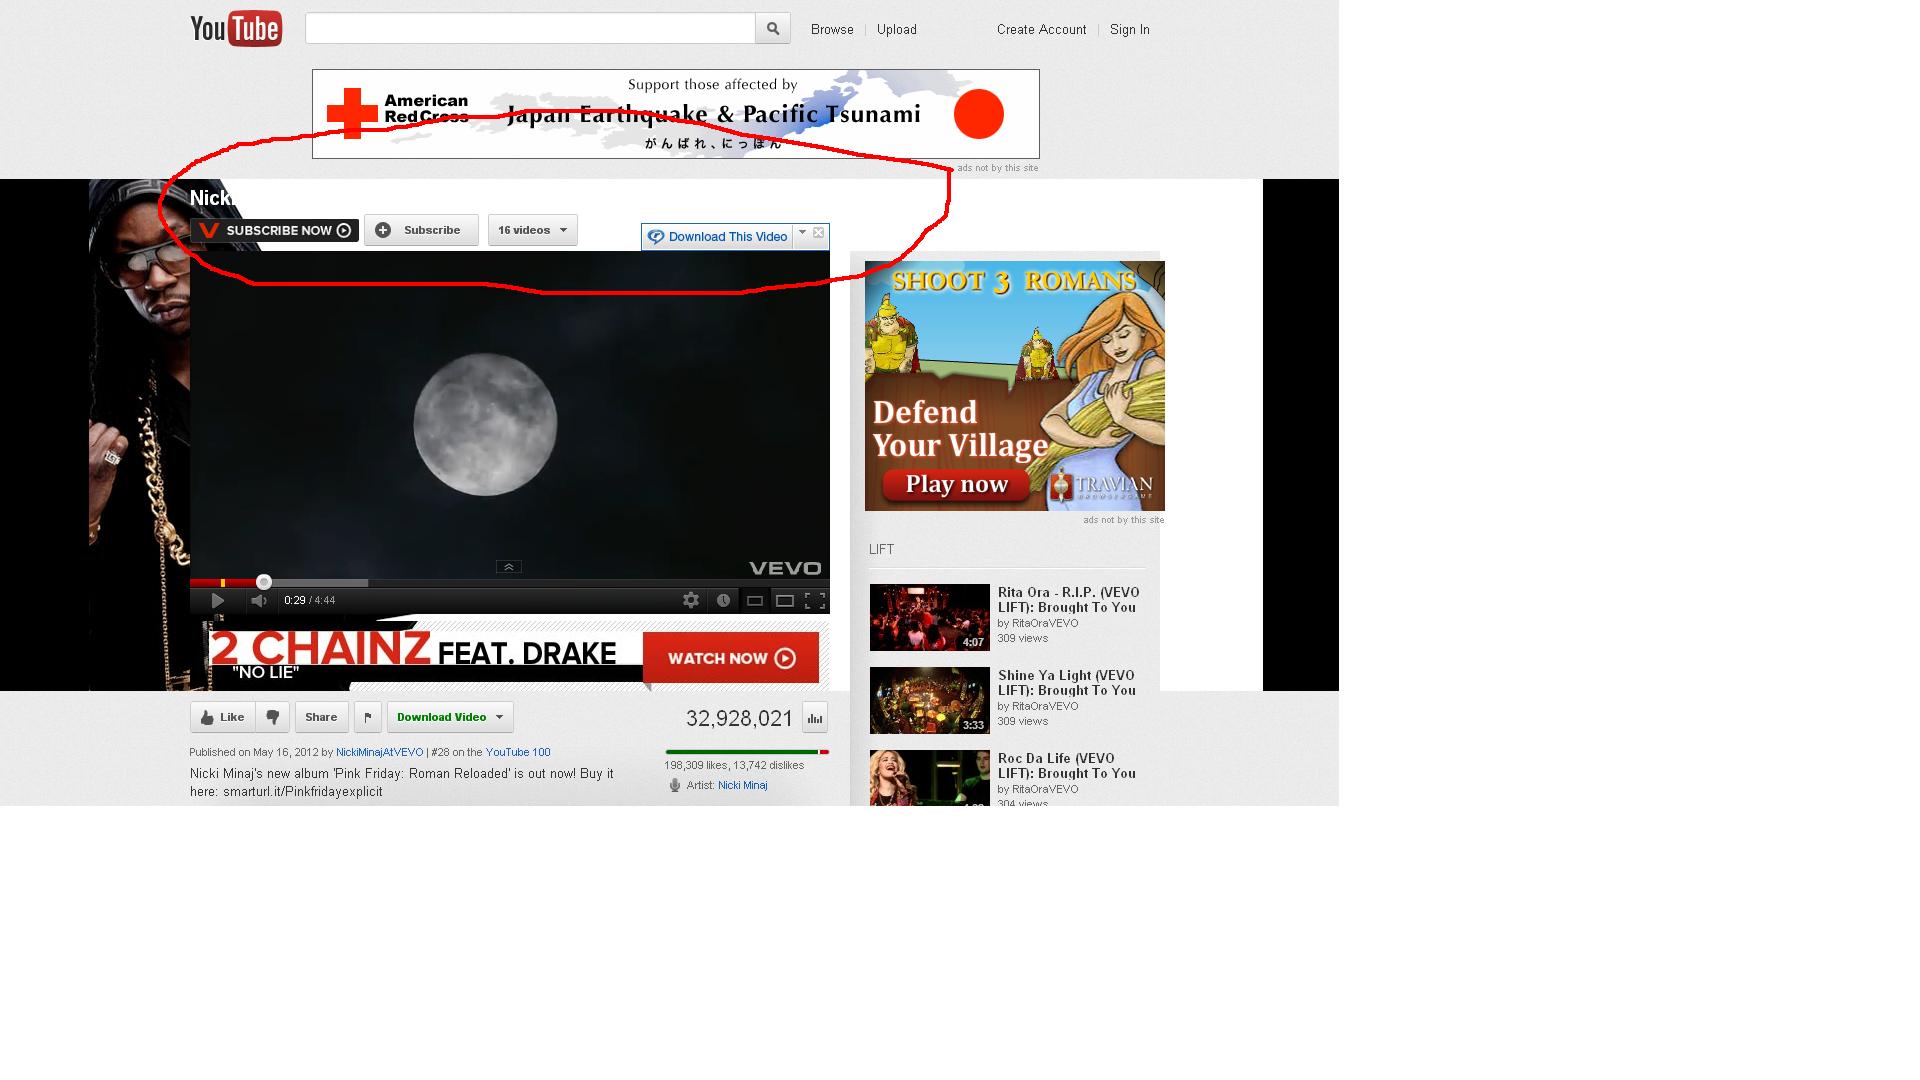Image resolution: width=1920 pixels, height=1080 pixels.
Task: Open Rita Ora R.I.P. video thumbnail
Action: coord(930,617)
